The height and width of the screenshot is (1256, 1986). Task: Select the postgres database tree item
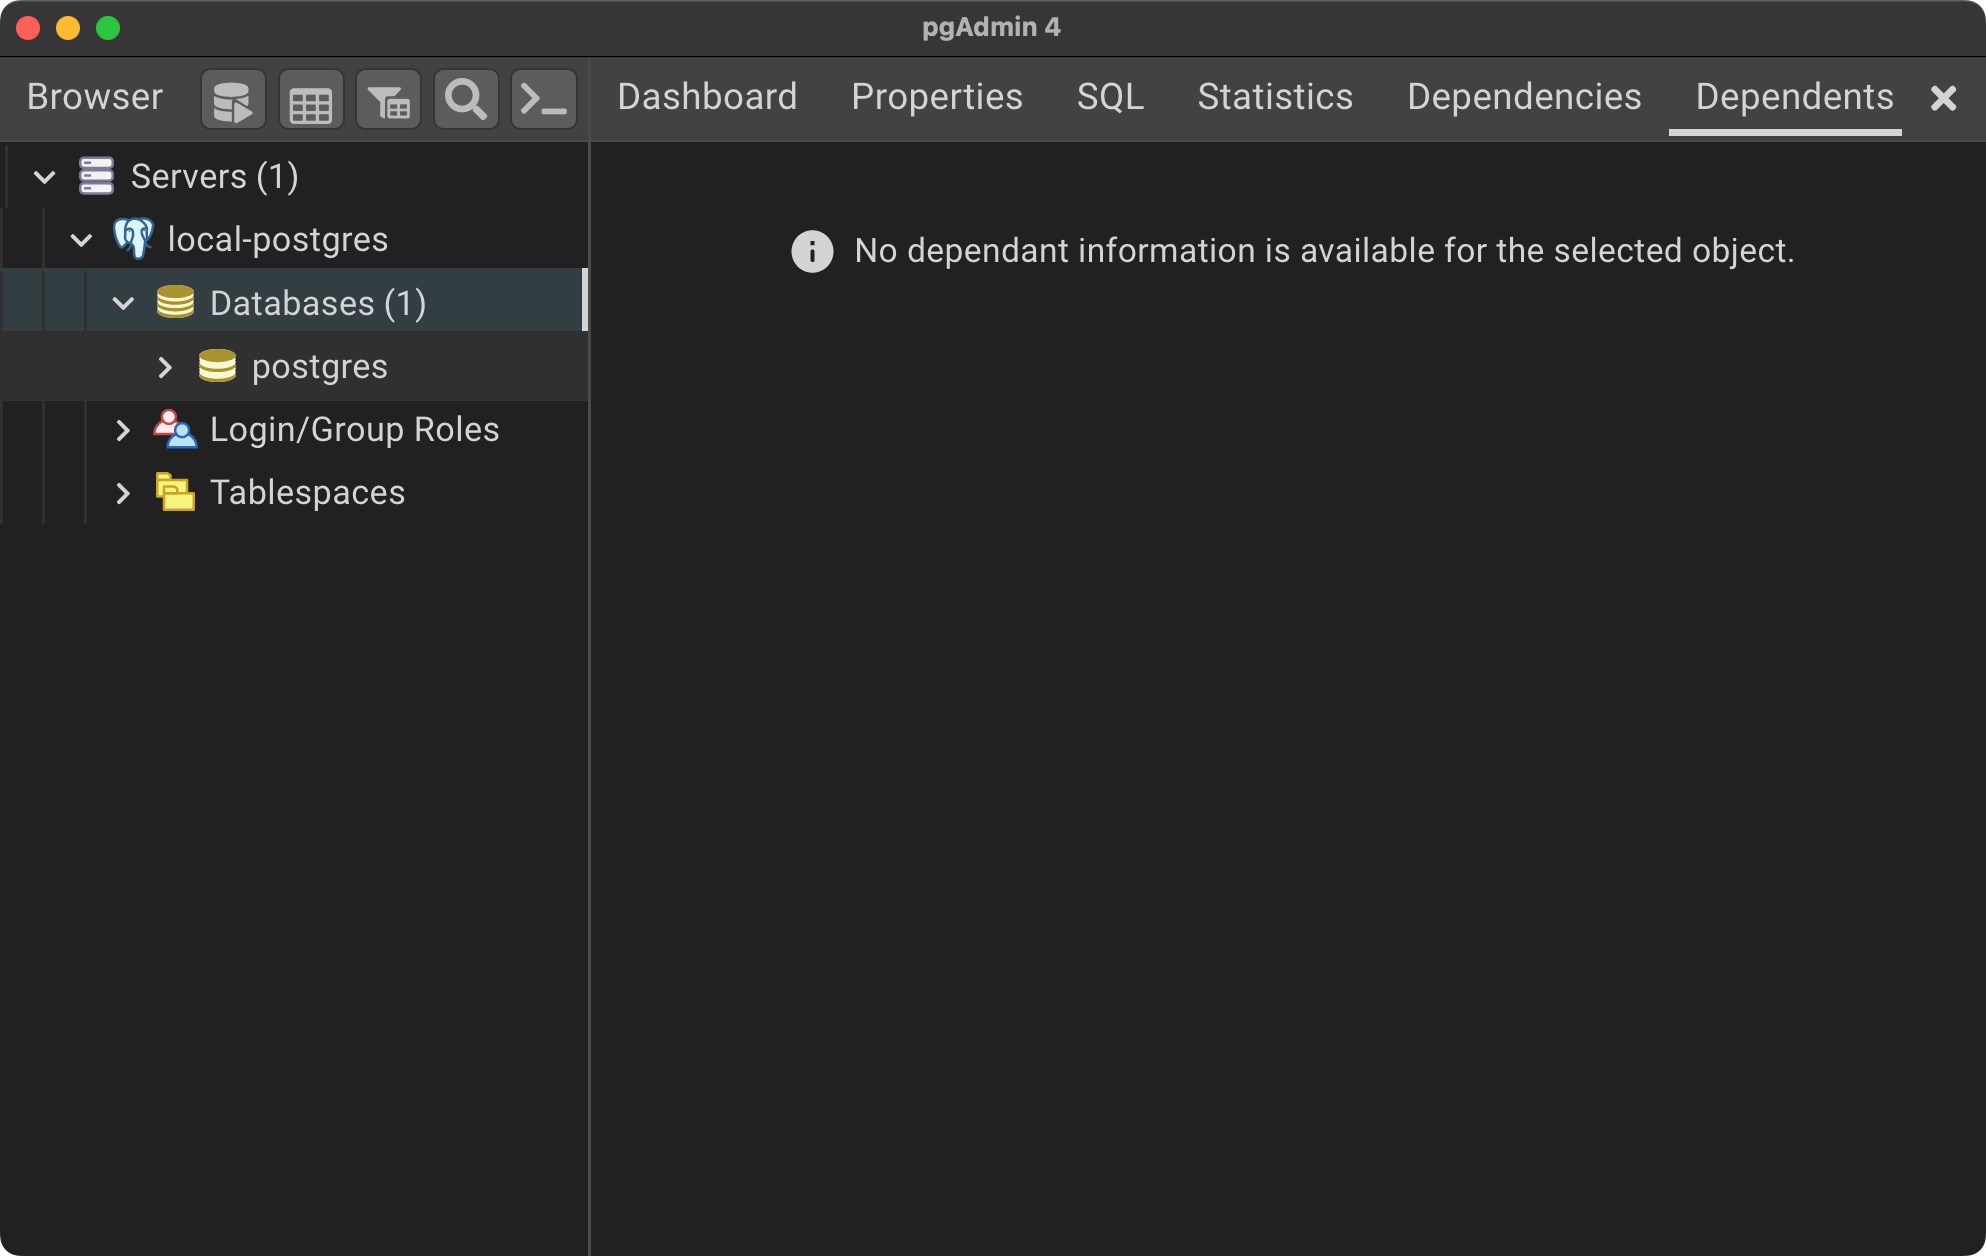pyautogui.click(x=319, y=367)
